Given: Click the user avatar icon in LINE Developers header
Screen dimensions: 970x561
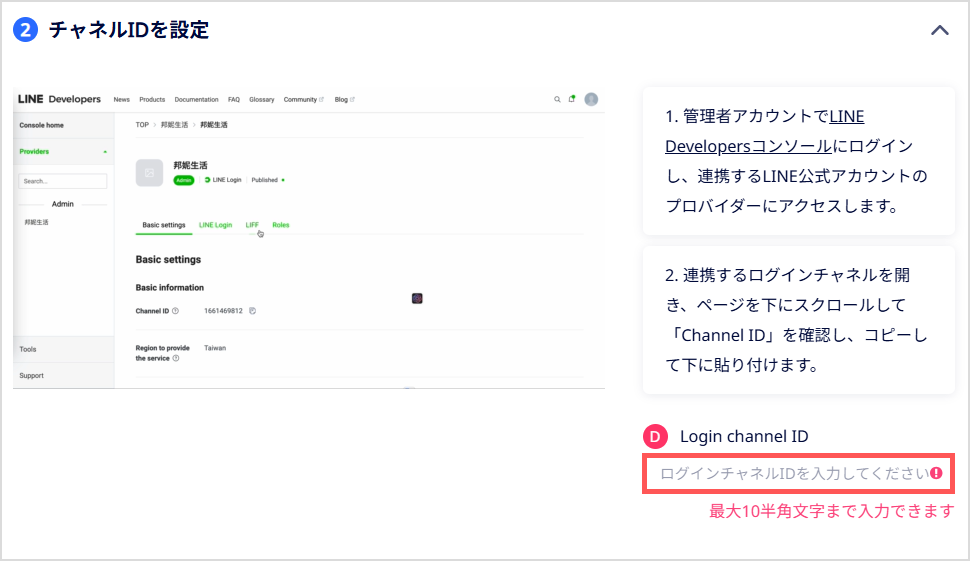Looking at the screenshot, I should click(591, 99).
